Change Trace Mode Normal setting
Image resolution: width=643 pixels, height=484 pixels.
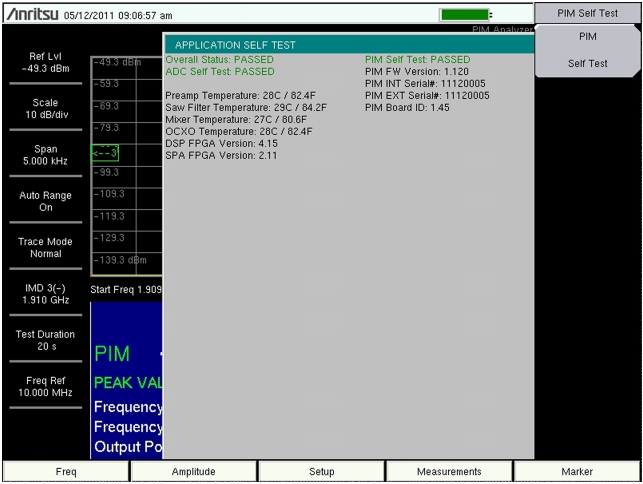pyautogui.click(x=46, y=248)
